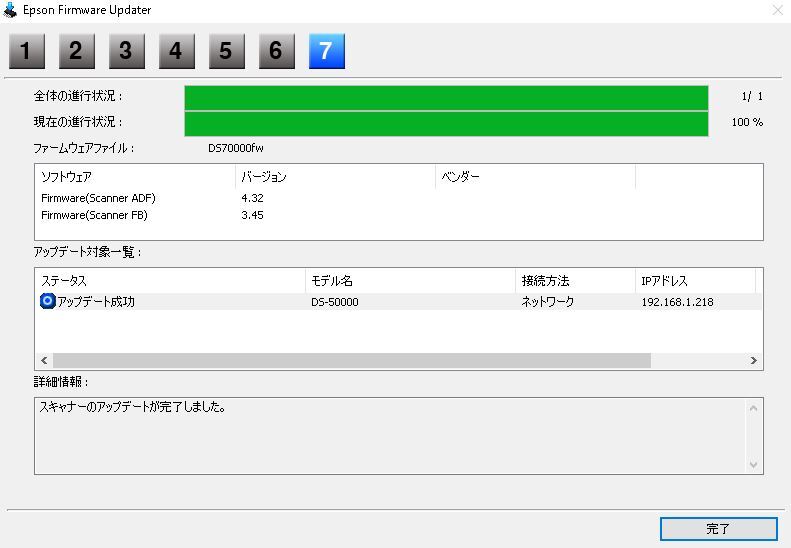
Task: Click the step 3 indicator
Action: (127, 51)
